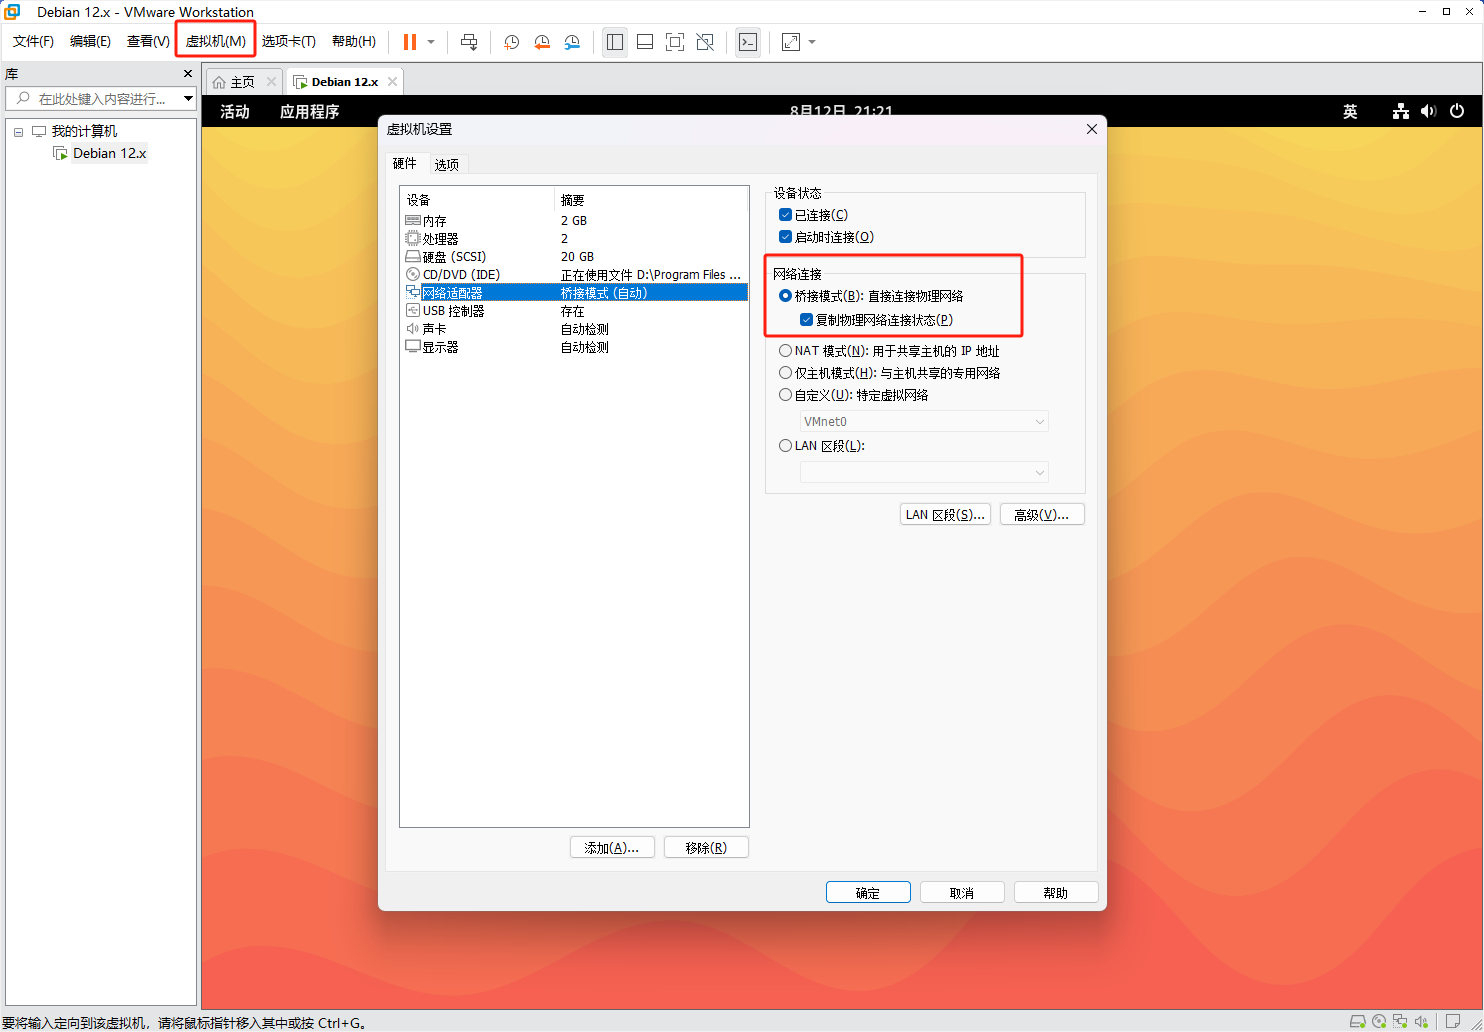Click the library search input field
This screenshot has height=1032, width=1484.
coord(100,99)
